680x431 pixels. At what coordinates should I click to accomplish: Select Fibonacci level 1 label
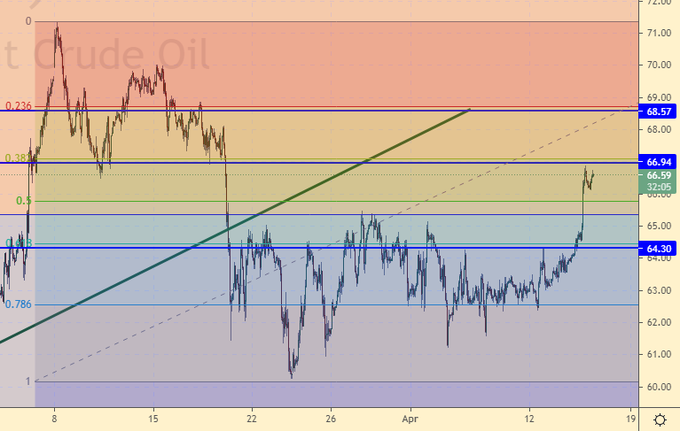click(x=27, y=381)
